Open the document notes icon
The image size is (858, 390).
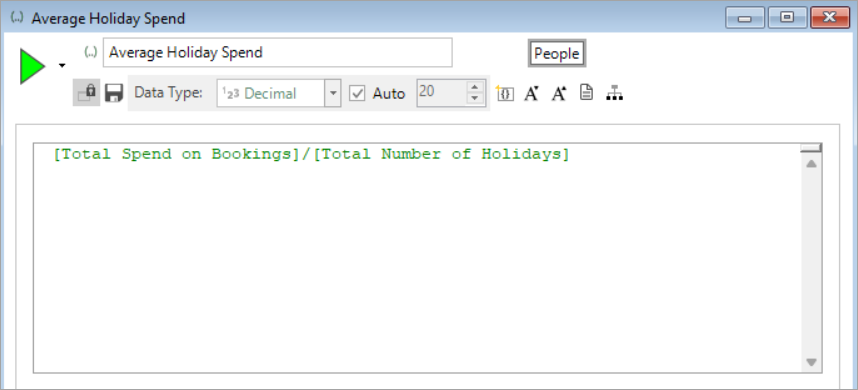click(586, 92)
